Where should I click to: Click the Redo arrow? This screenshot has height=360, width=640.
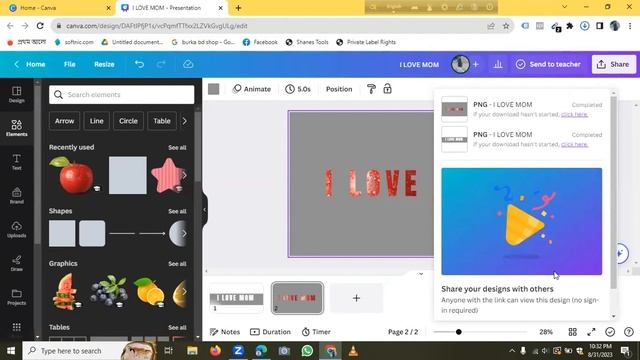point(161,64)
